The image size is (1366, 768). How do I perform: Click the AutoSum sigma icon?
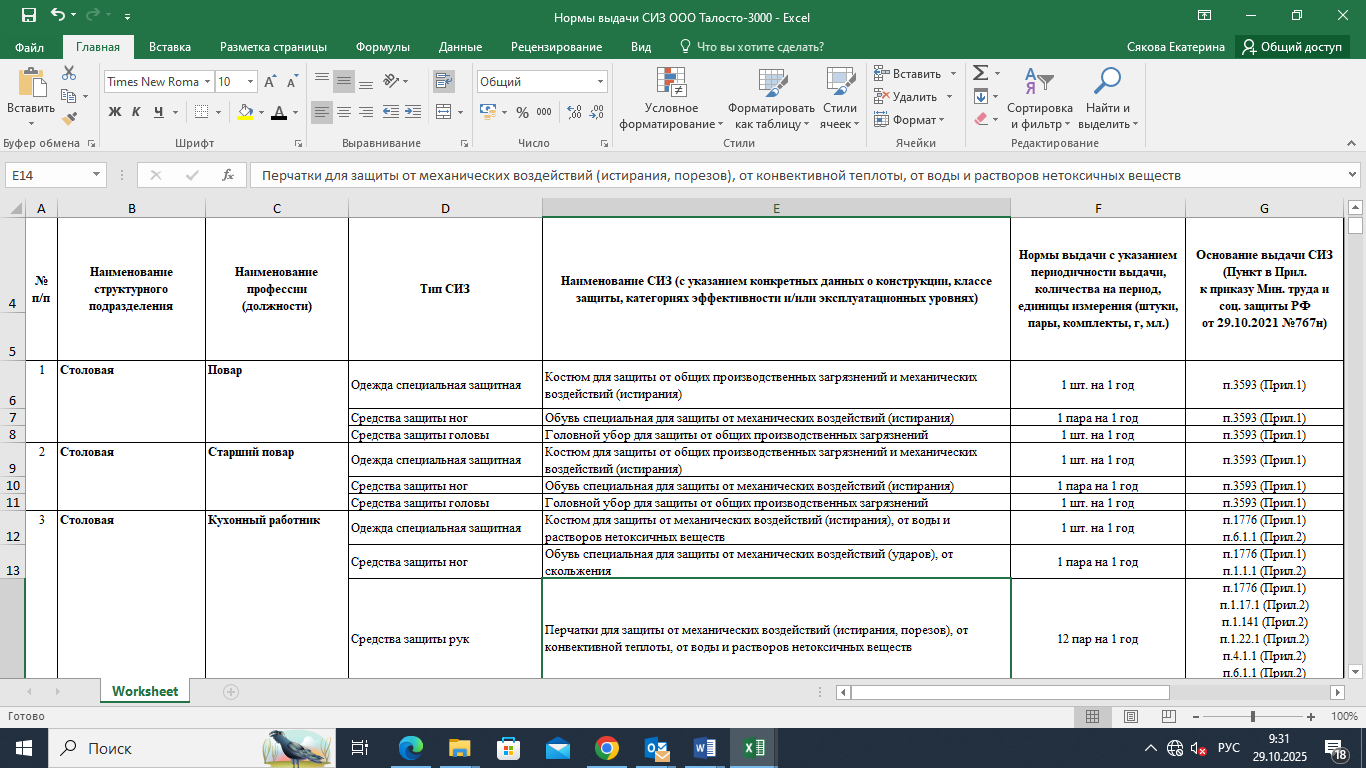980,73
